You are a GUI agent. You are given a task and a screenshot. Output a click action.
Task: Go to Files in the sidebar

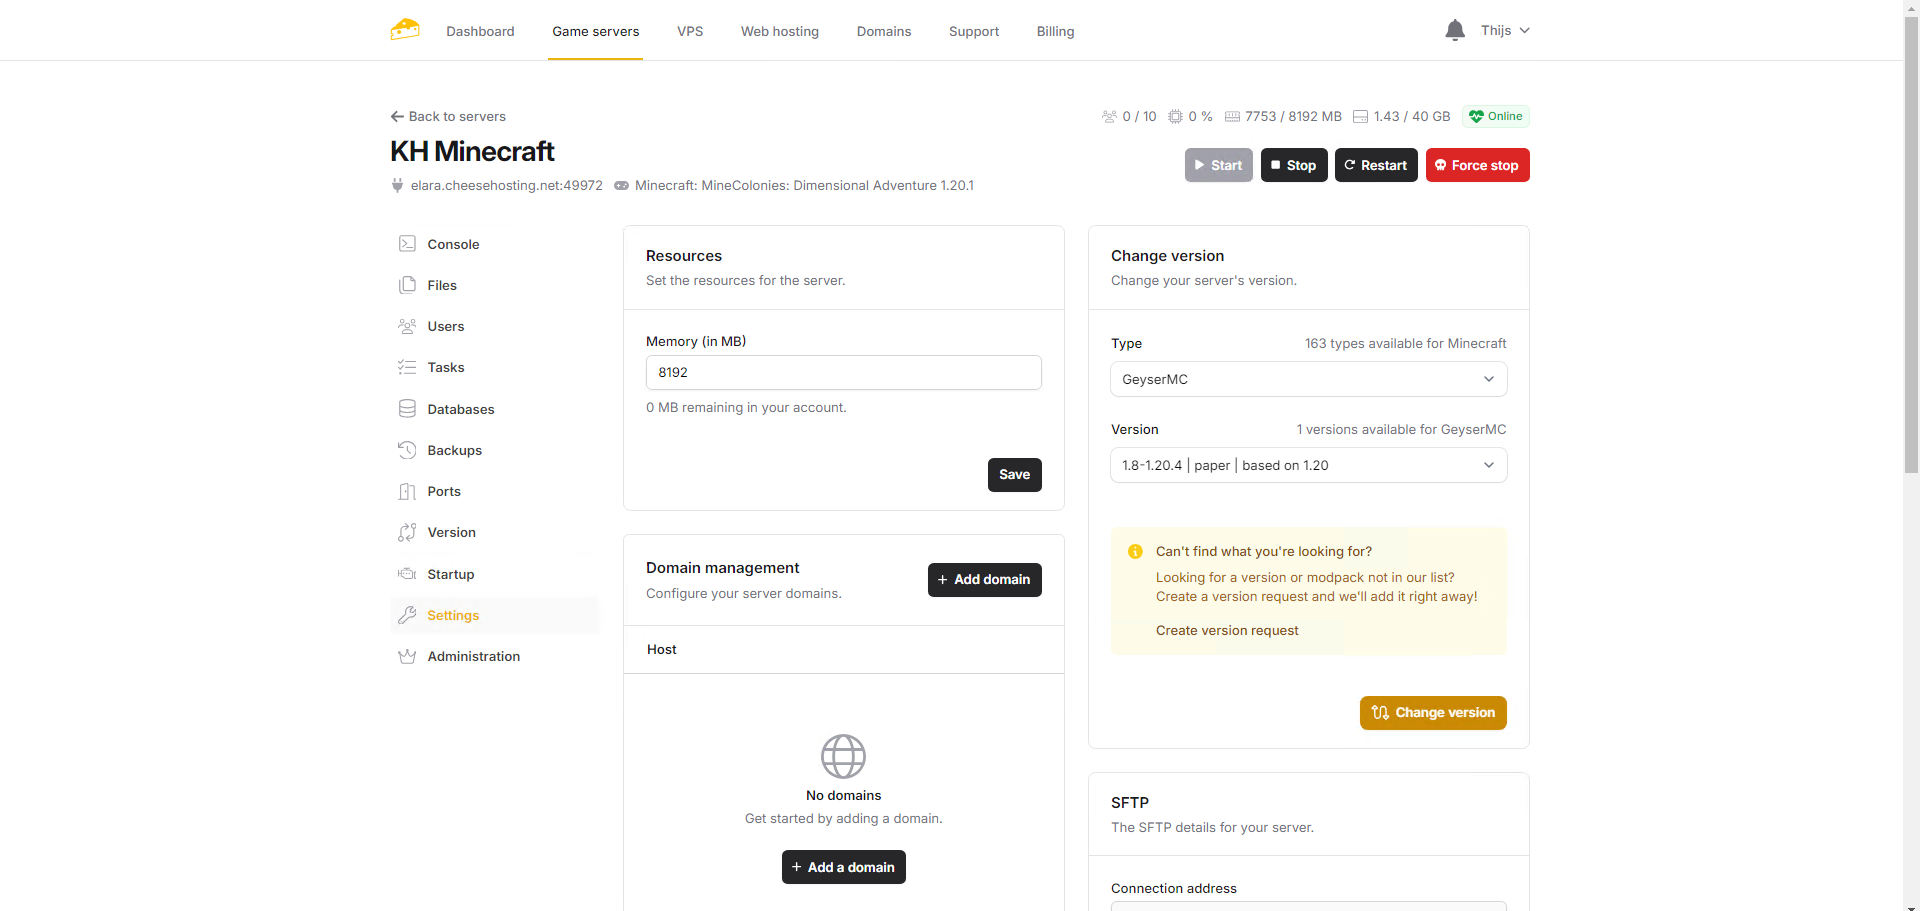point(441,285)
